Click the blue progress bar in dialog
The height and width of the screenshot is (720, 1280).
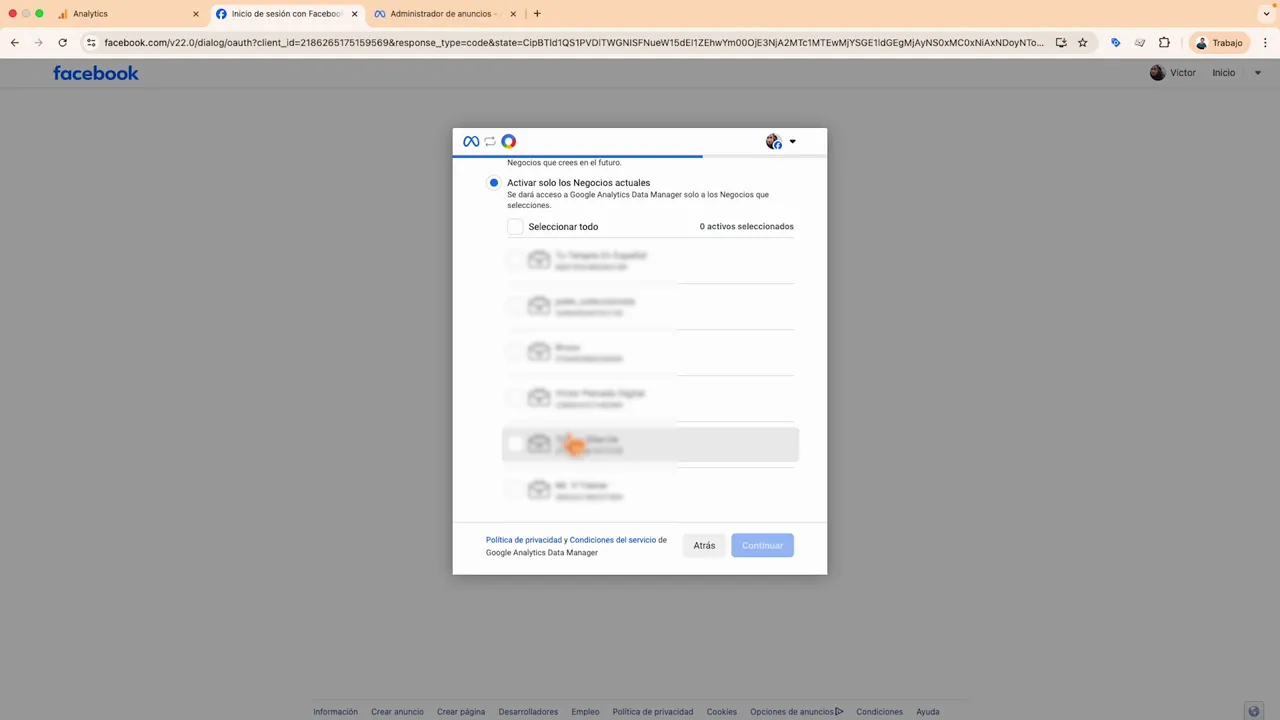click(578, 156)
